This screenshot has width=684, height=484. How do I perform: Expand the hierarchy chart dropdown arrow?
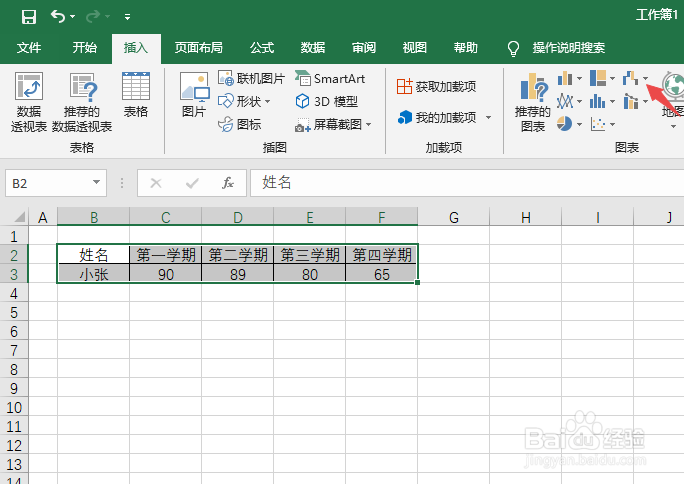point(612,79)
